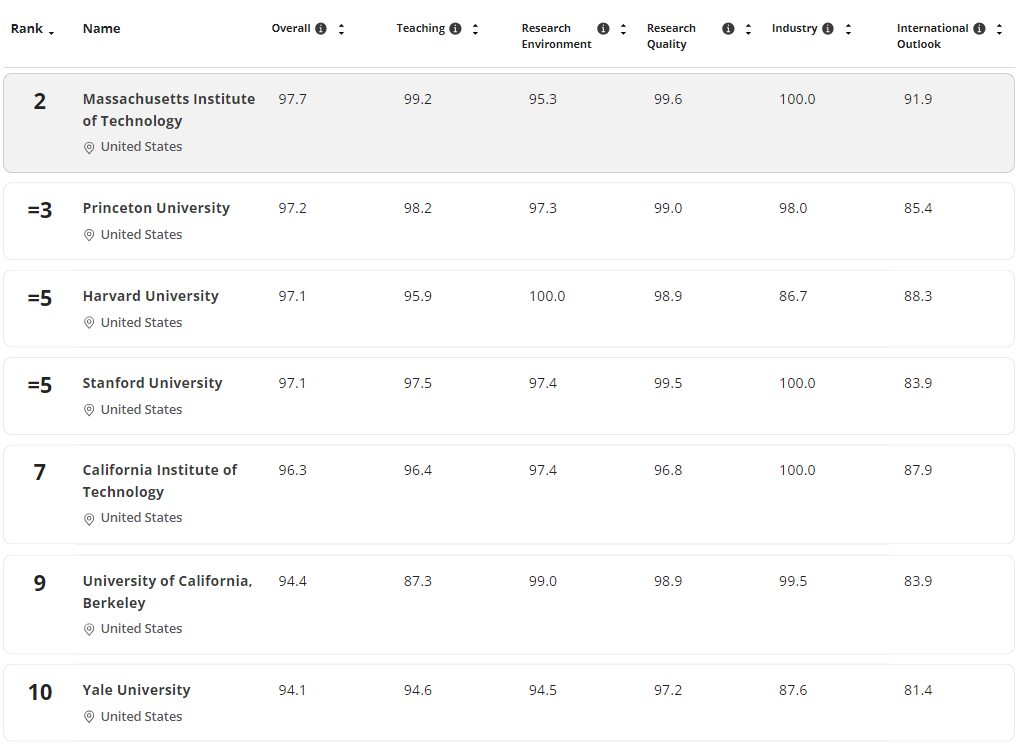Click the info icon beside Overall

[321, 29]
